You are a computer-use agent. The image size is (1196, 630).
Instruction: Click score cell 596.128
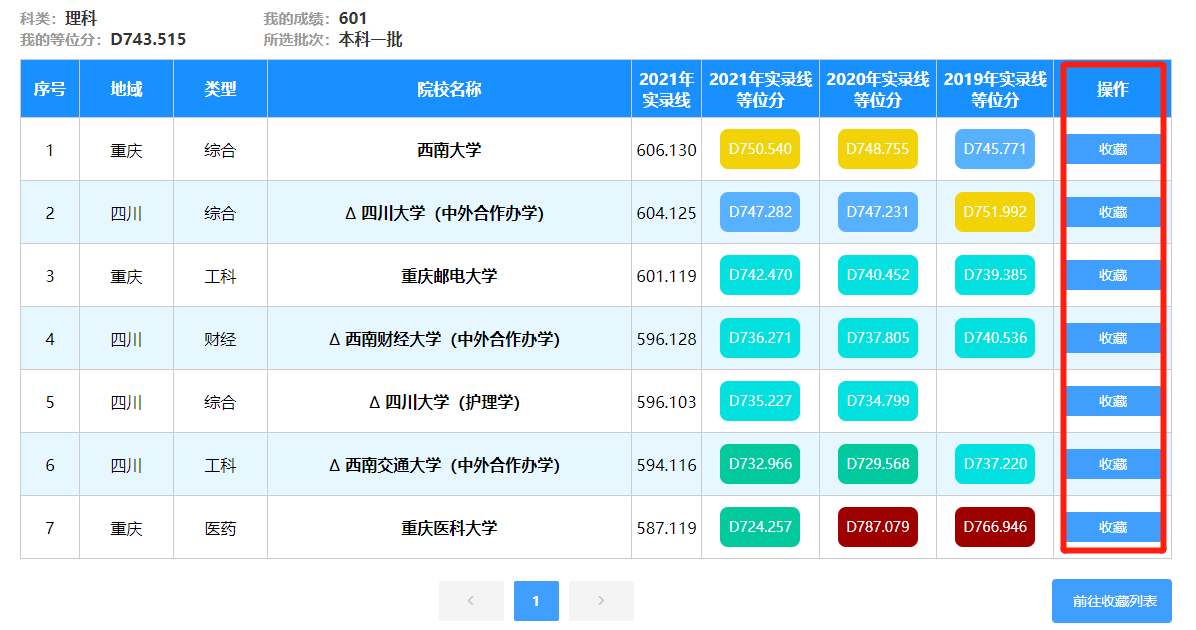[667, 339]
